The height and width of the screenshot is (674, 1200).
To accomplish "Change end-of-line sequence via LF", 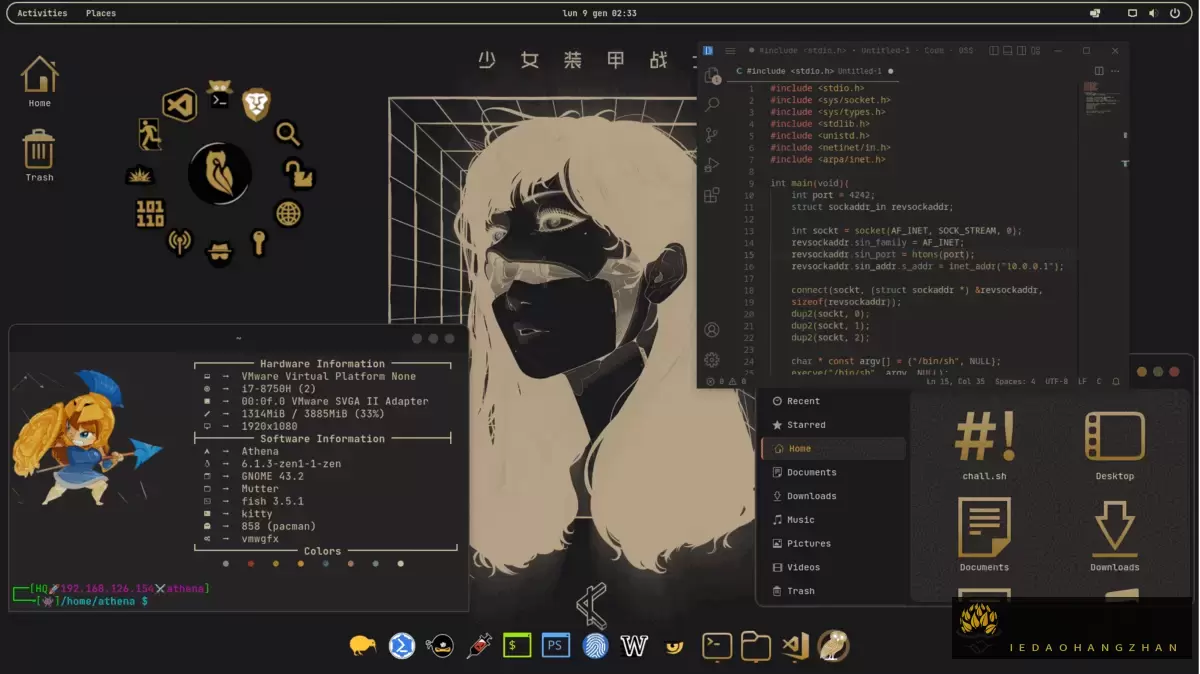I will point(1082,382).
